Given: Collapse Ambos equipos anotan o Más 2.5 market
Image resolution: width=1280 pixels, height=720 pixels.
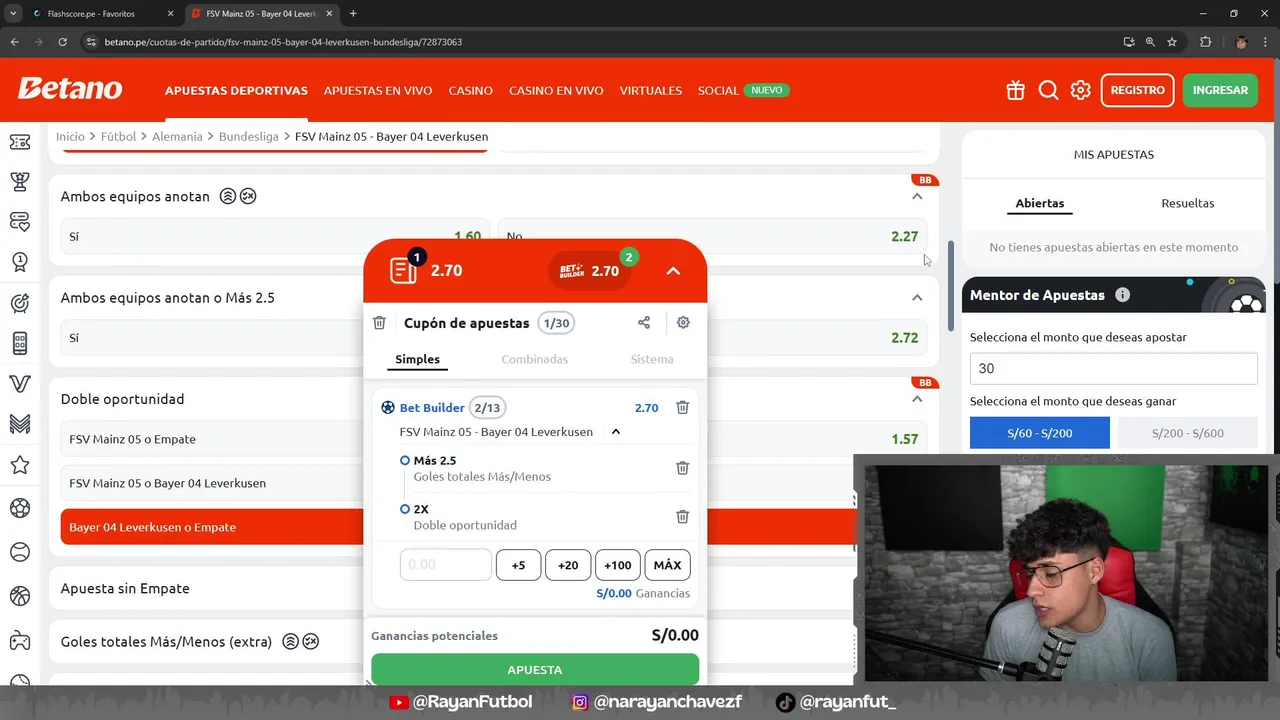Looking at the screenshot, I should tap(917, 297).
